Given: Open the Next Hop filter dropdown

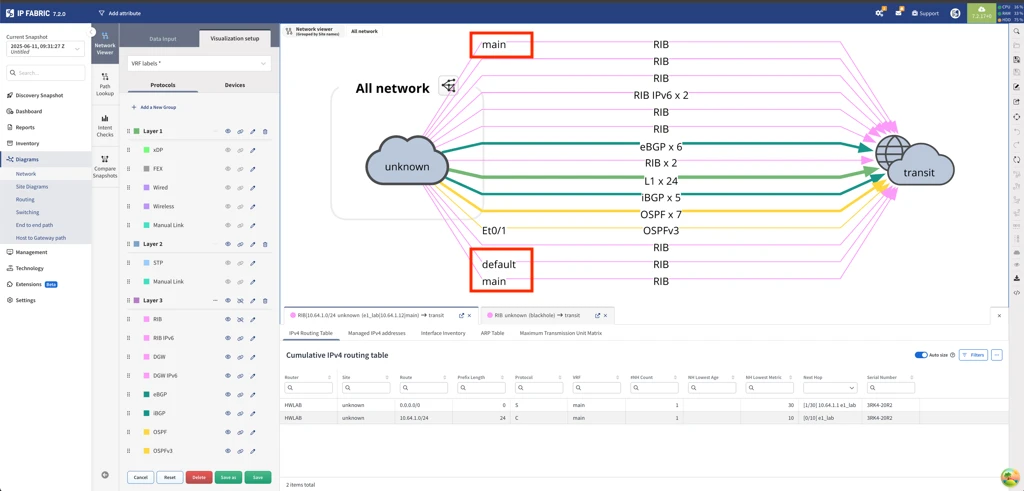Looking at the screenshot, I should (831, 388).
